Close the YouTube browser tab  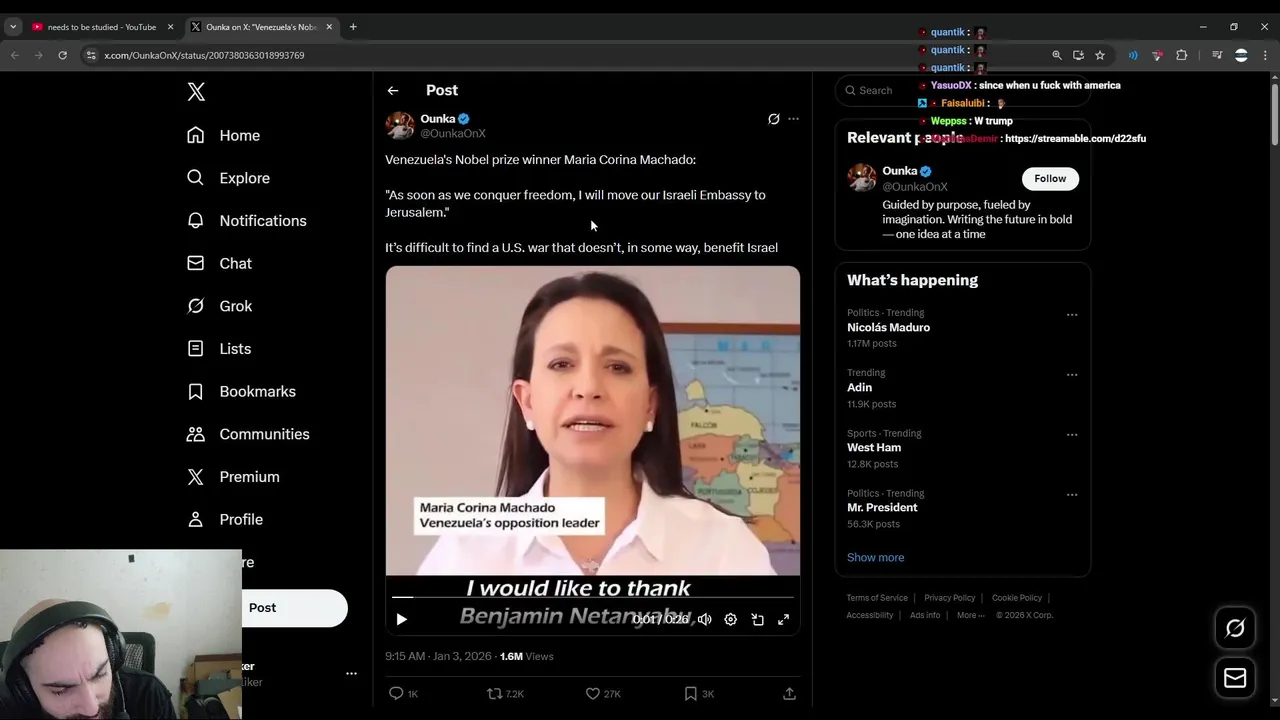[x=171, y=27]
